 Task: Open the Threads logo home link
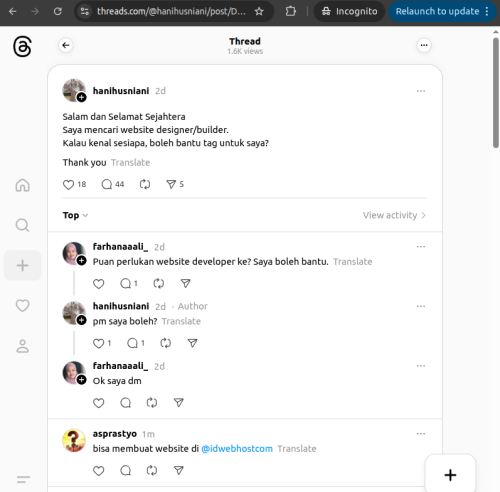[22, 47]
